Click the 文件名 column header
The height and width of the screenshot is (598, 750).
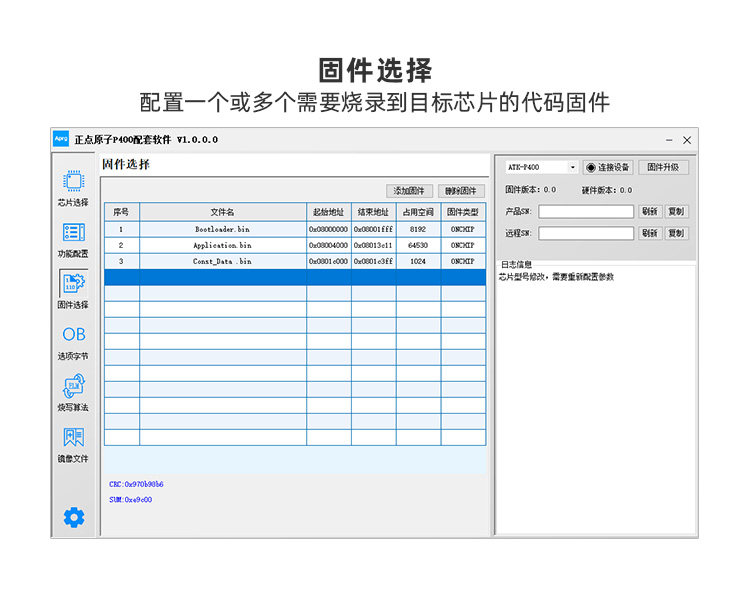click(x=223, y=212)
